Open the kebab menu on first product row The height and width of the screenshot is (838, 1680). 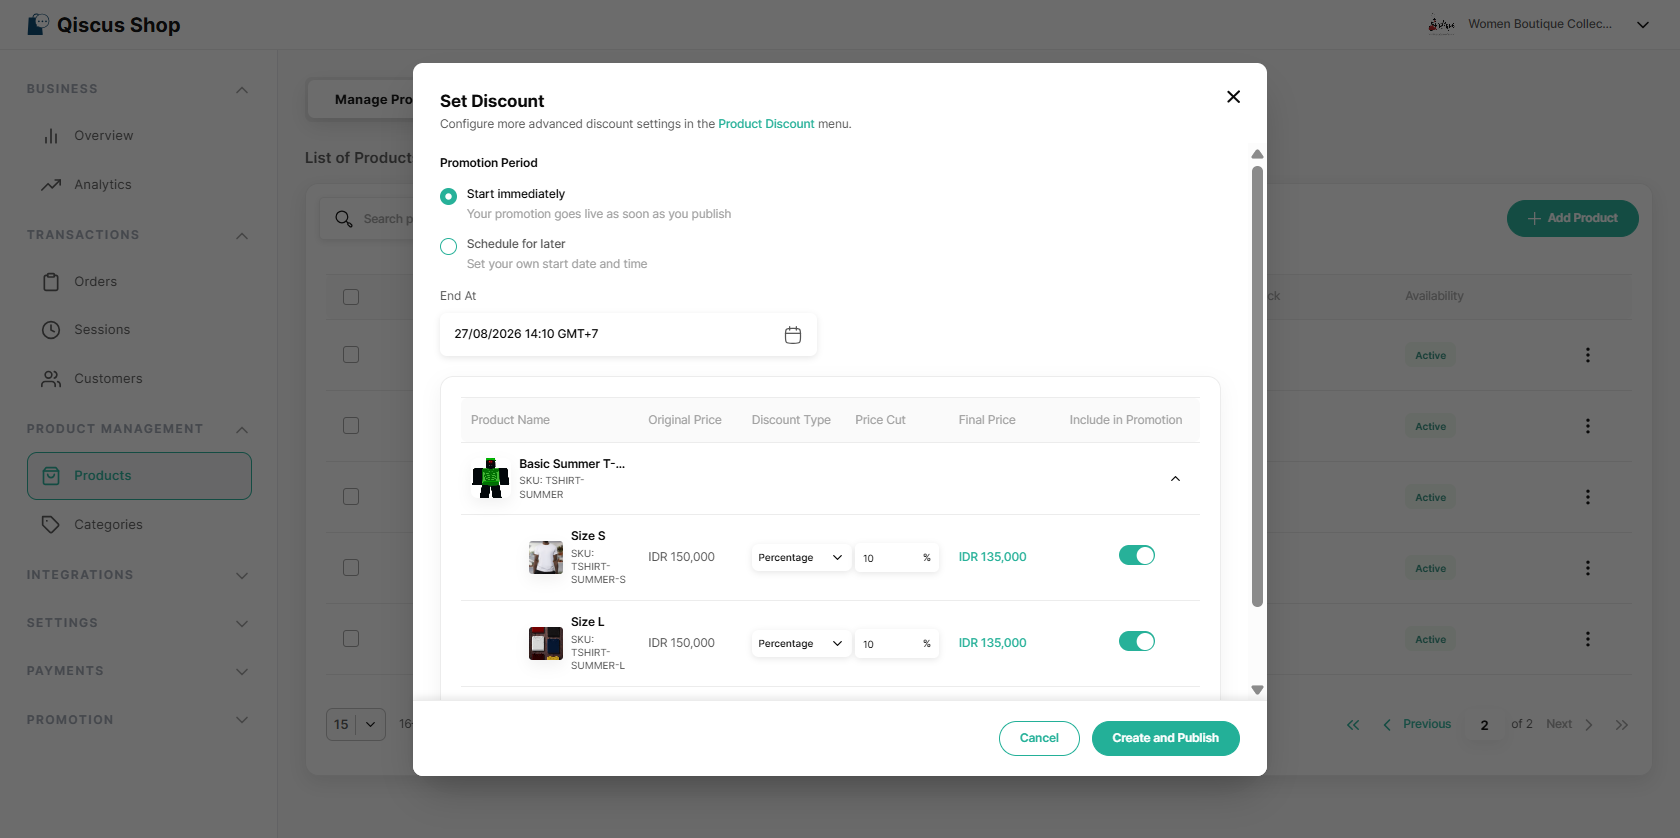pyautogui.click(x=1587, y=355)
